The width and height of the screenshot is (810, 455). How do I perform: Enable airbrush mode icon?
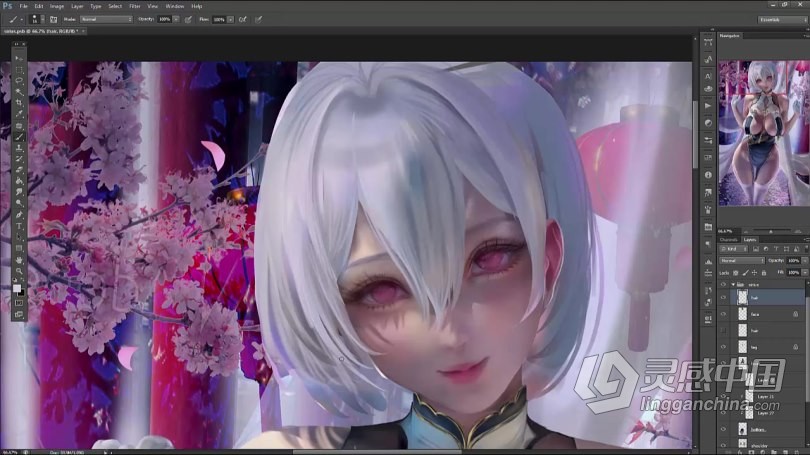pyautogui.click(x=242, y=20)
